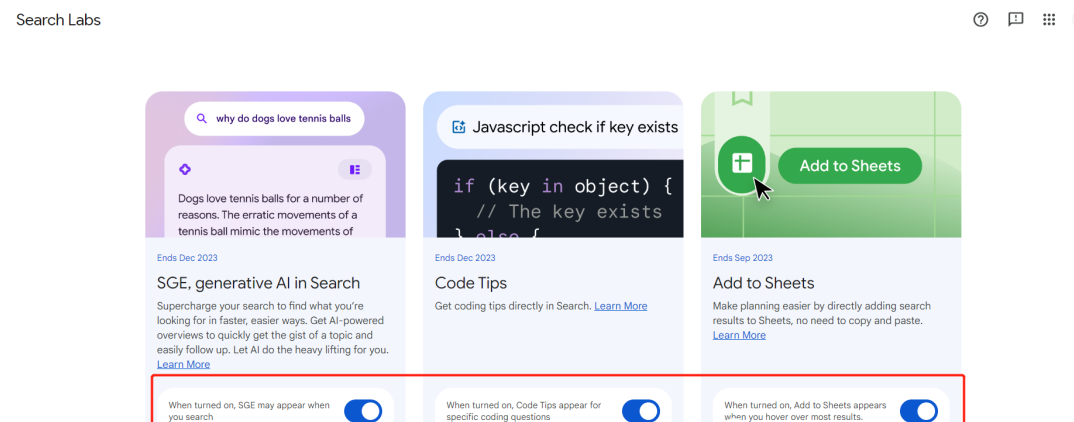Click the green Sheets plus icon
The width and height of the screenshot is (1074, 422).
pyautogui.click(x=741, y=165)
